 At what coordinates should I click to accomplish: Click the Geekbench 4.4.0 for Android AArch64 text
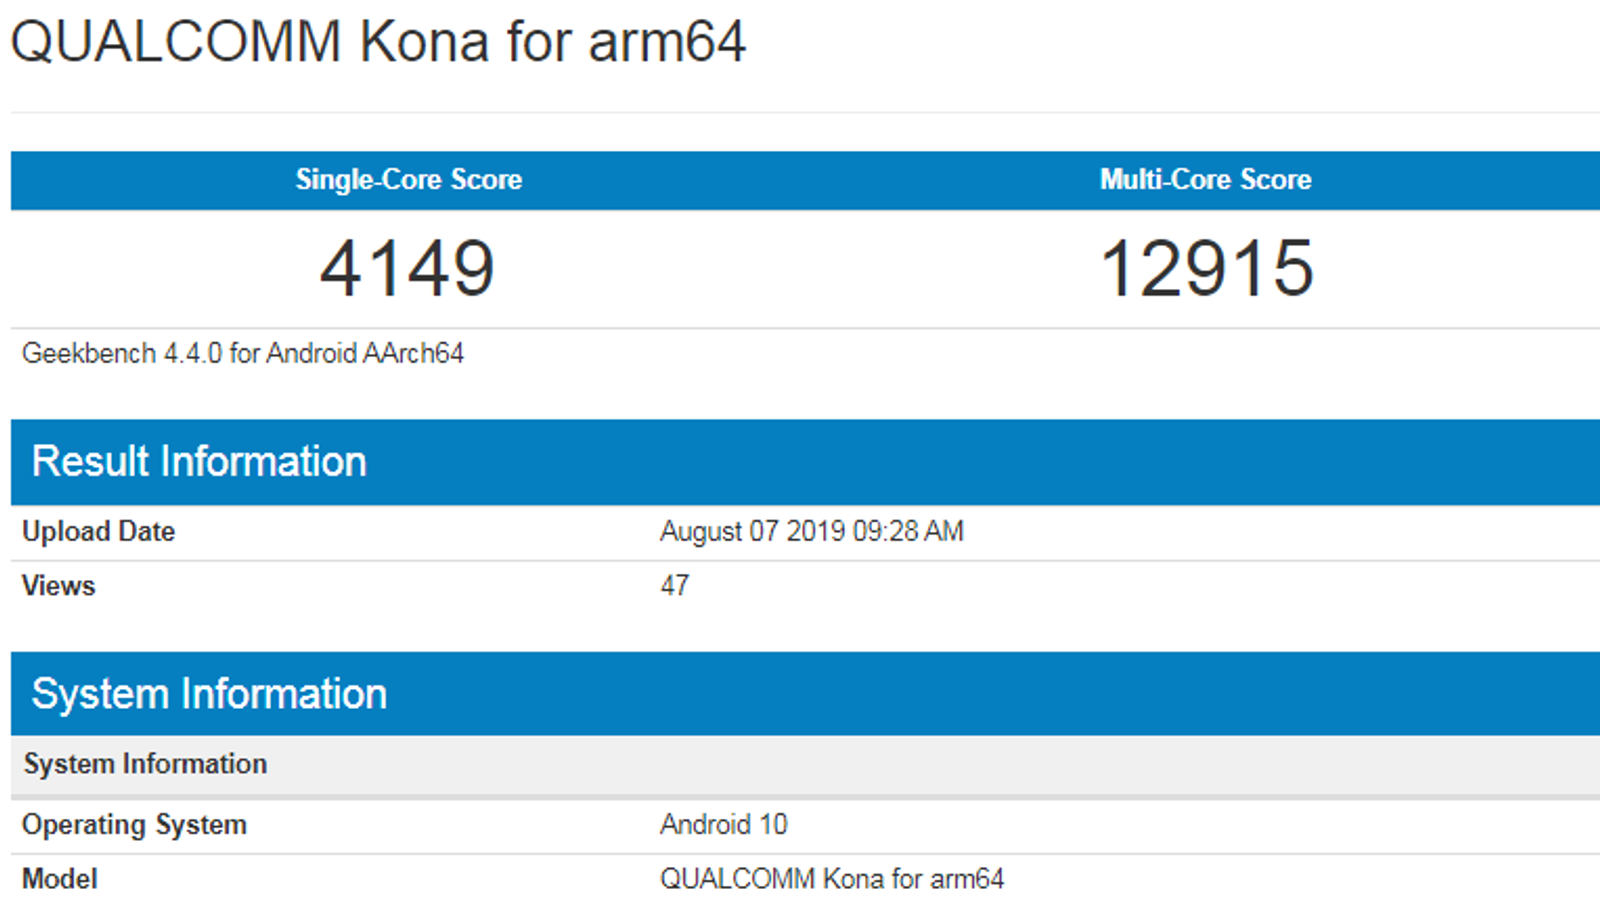coord(243,353)
